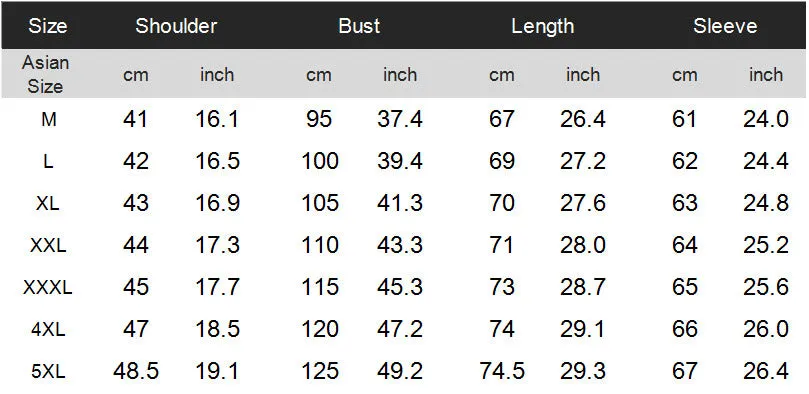Click the XXL size row label
809x394 pixels.
pyautogui.click(x=48, y=245)
